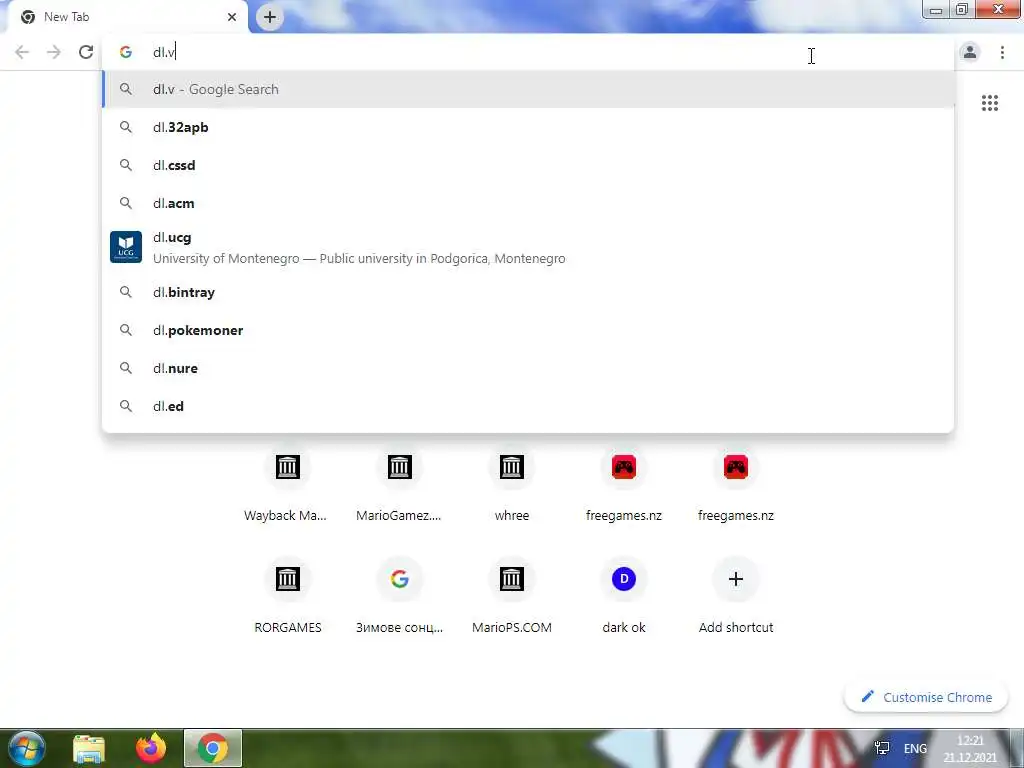
Task: Open File Explorer from the taskbar
Action: point(89,748)
